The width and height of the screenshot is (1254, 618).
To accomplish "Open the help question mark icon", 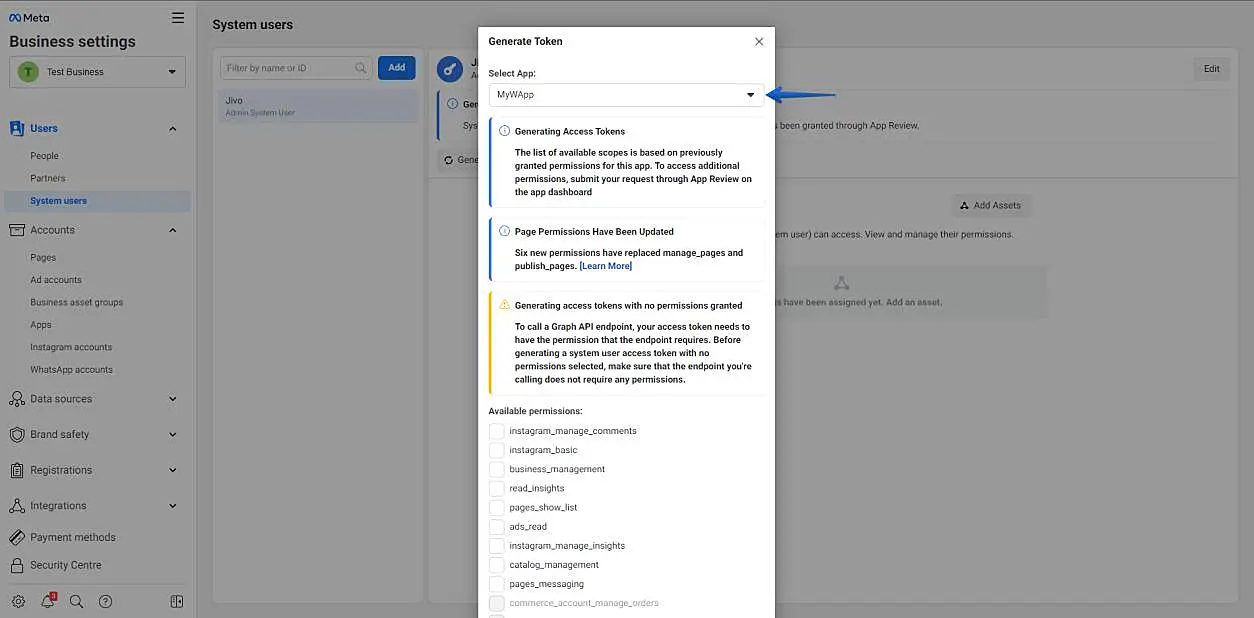I will [105, 601].
